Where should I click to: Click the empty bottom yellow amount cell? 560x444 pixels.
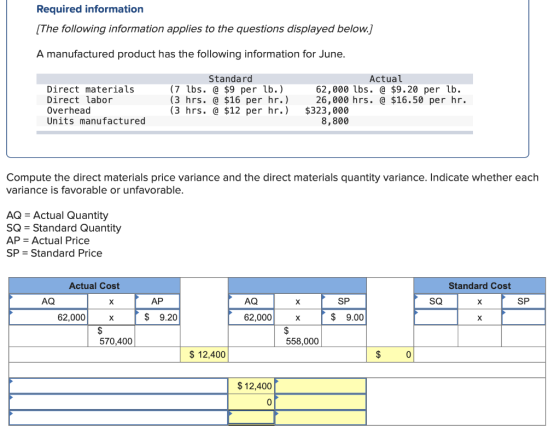pyautogui.click(x=251, y=418)
